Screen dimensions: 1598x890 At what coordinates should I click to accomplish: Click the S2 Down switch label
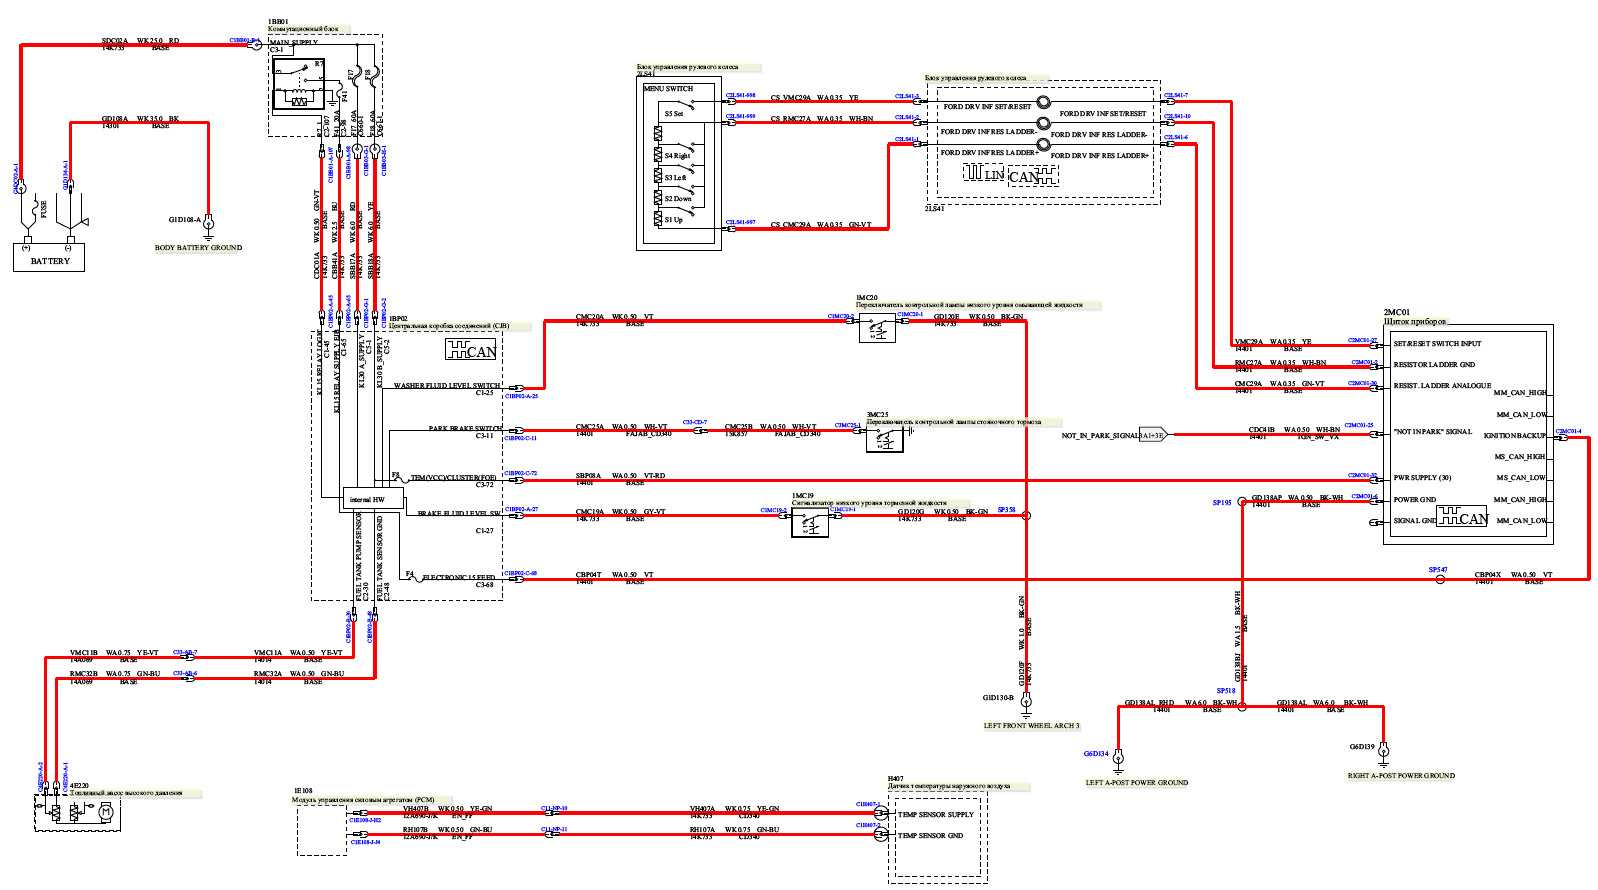[677, 198]
